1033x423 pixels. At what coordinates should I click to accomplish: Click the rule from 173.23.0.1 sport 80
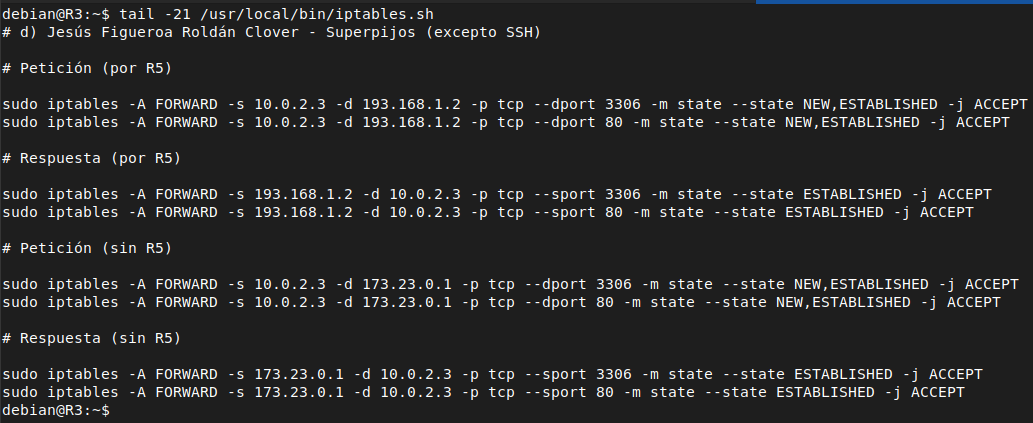click(483, 392)
